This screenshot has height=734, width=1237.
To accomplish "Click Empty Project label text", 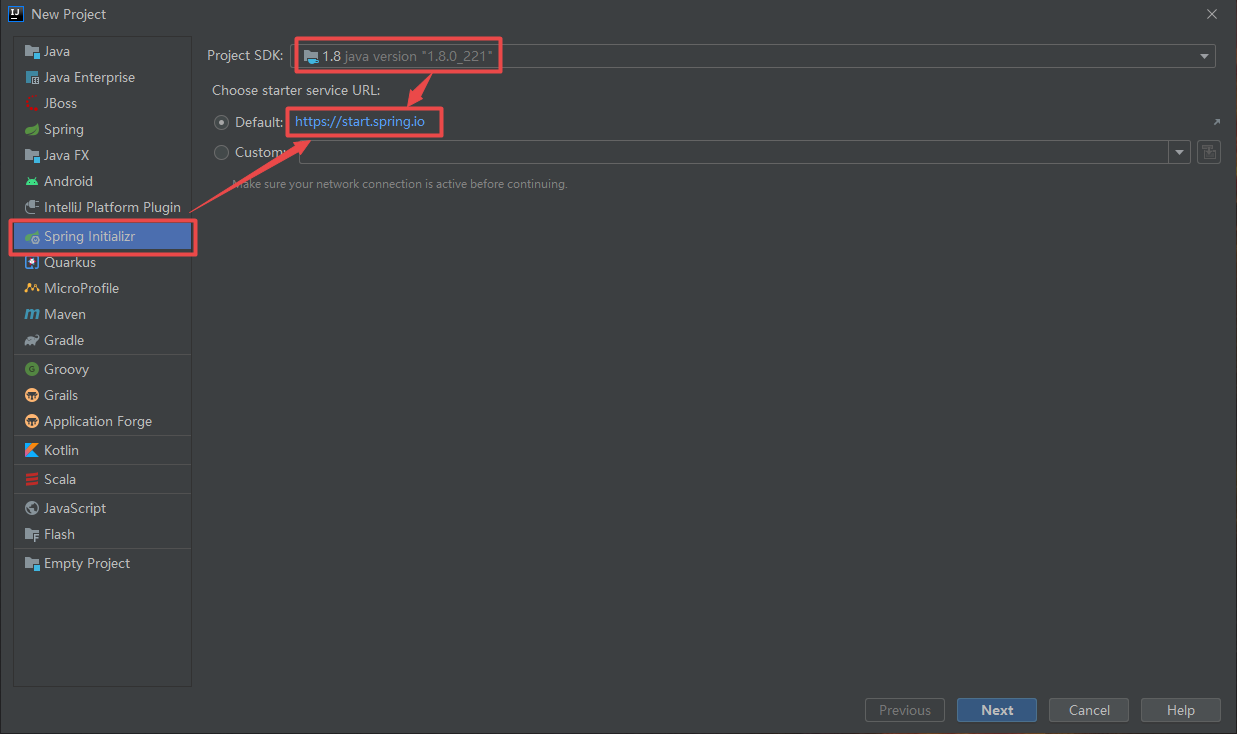I will [87, 563].
